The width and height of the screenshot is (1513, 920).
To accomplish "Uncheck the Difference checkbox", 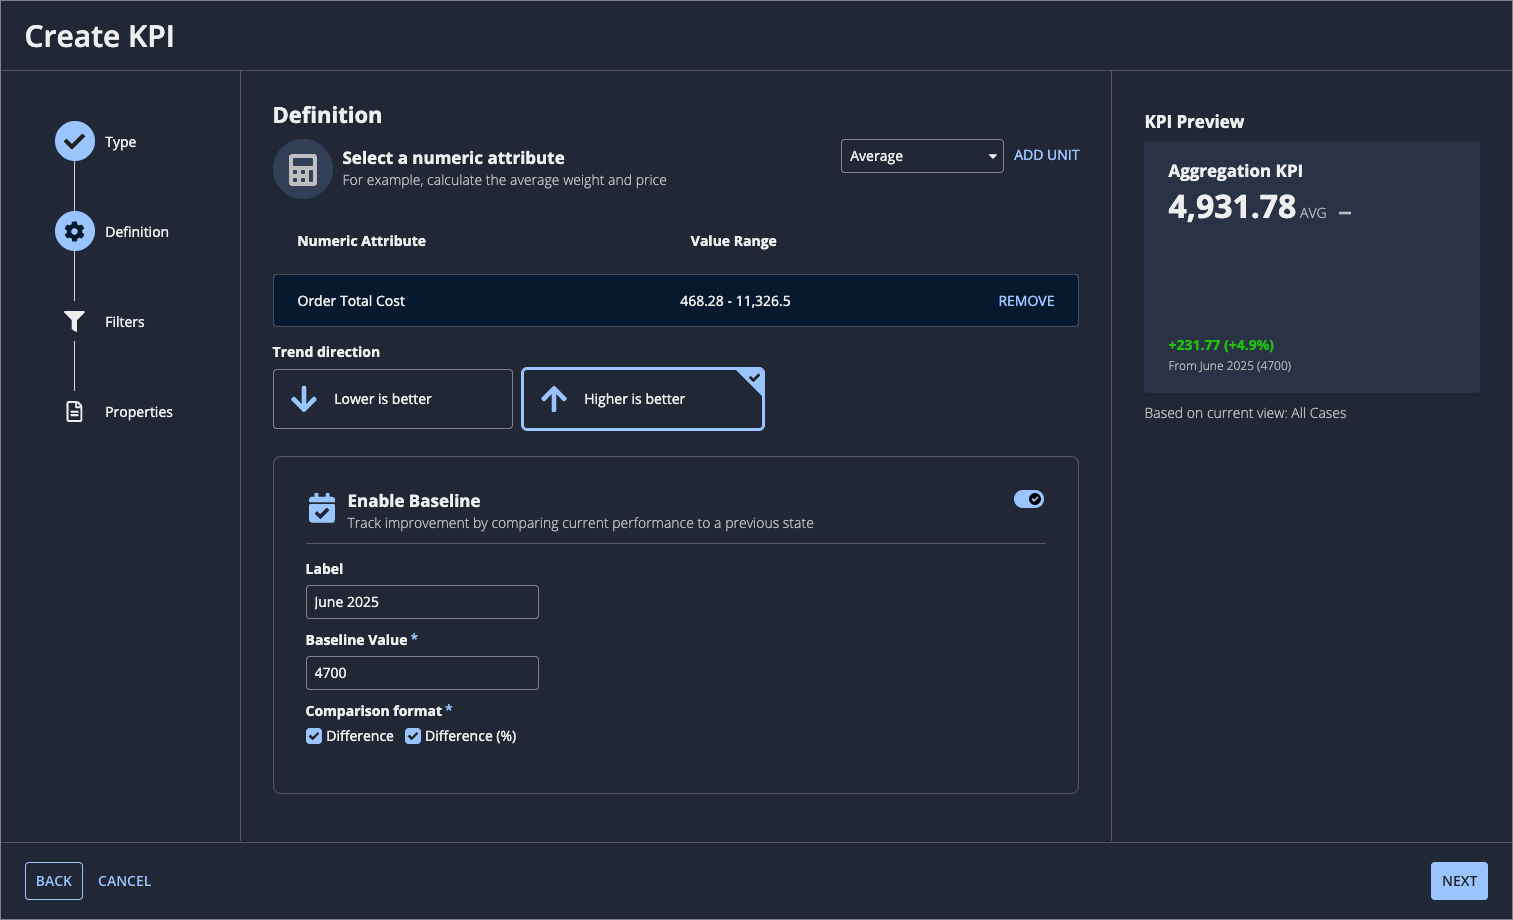I will click(x=314, y=736).
